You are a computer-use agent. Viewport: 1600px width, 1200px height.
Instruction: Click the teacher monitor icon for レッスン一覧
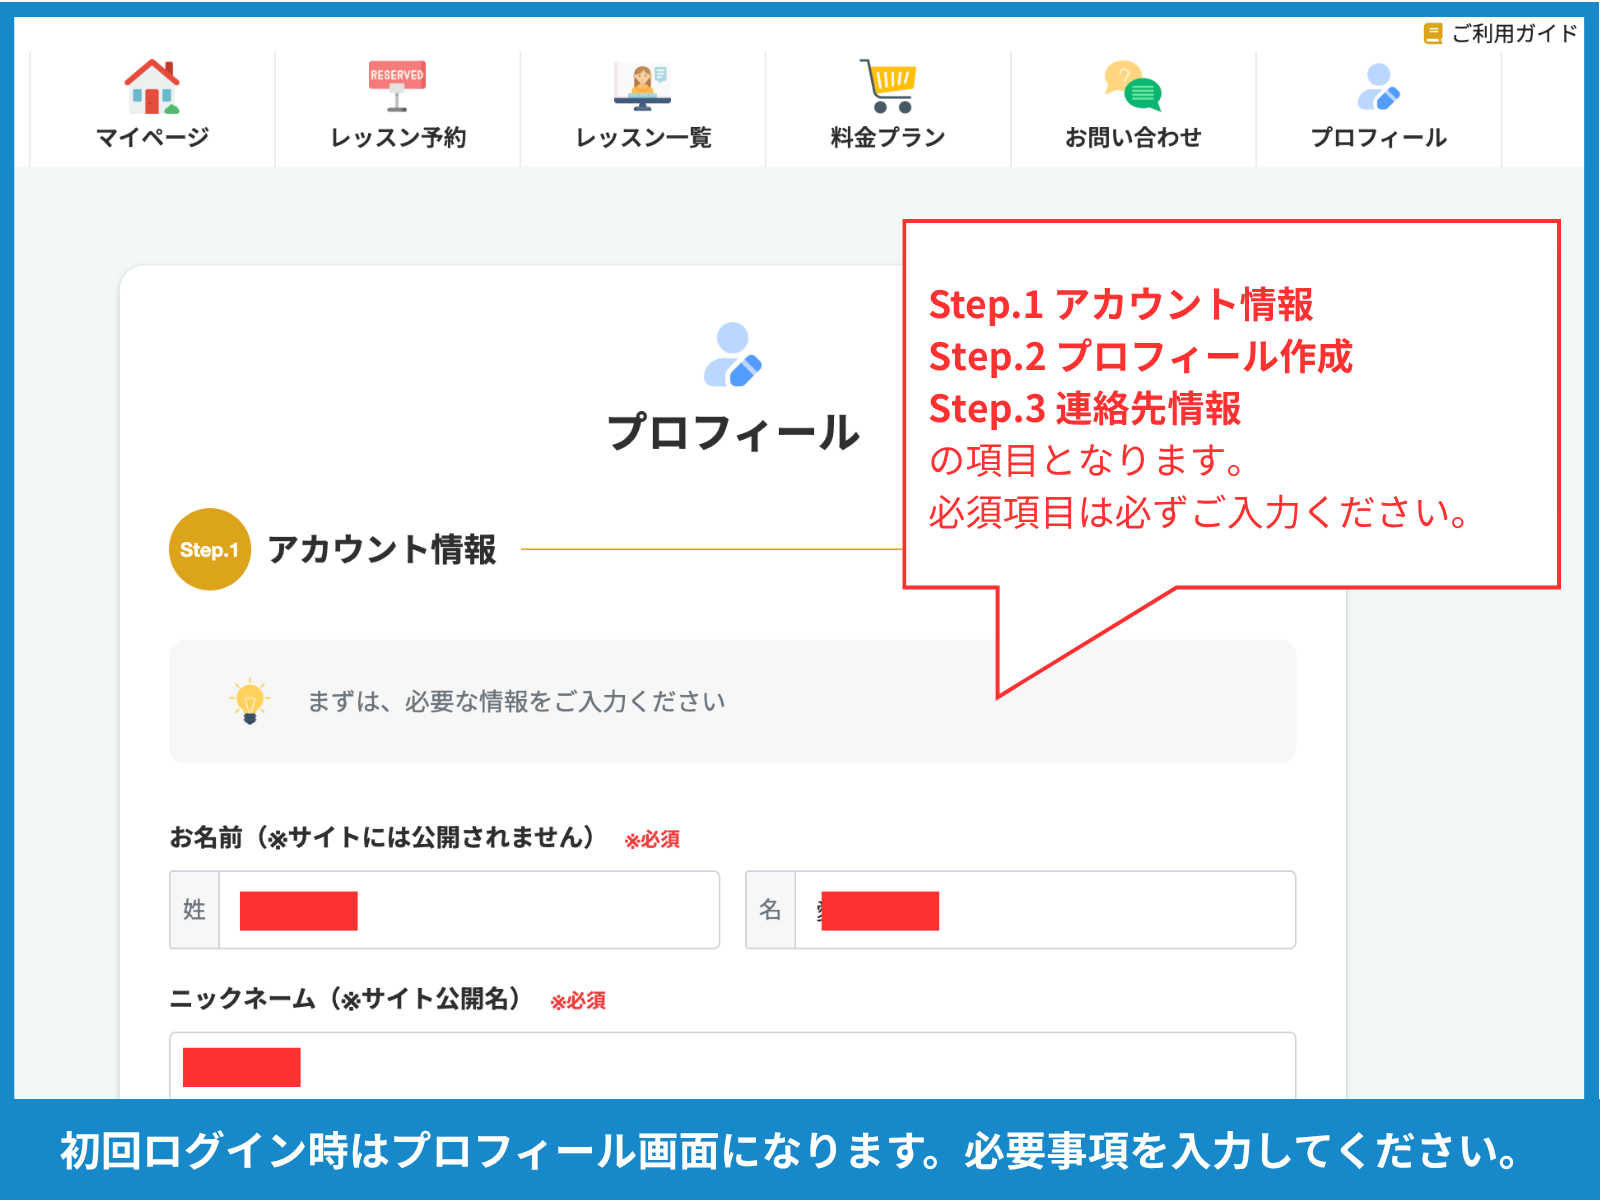[x=642, y=86]
